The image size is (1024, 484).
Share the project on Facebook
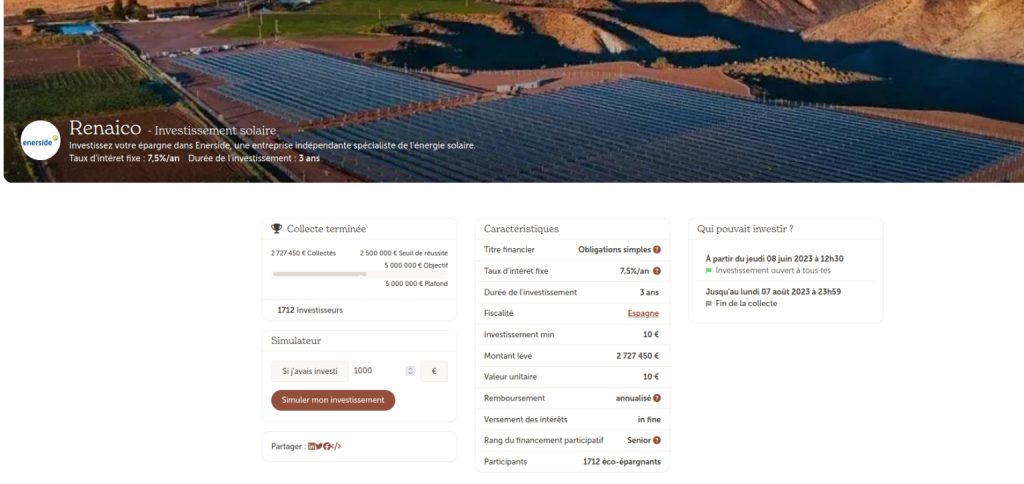pos(327,446)
